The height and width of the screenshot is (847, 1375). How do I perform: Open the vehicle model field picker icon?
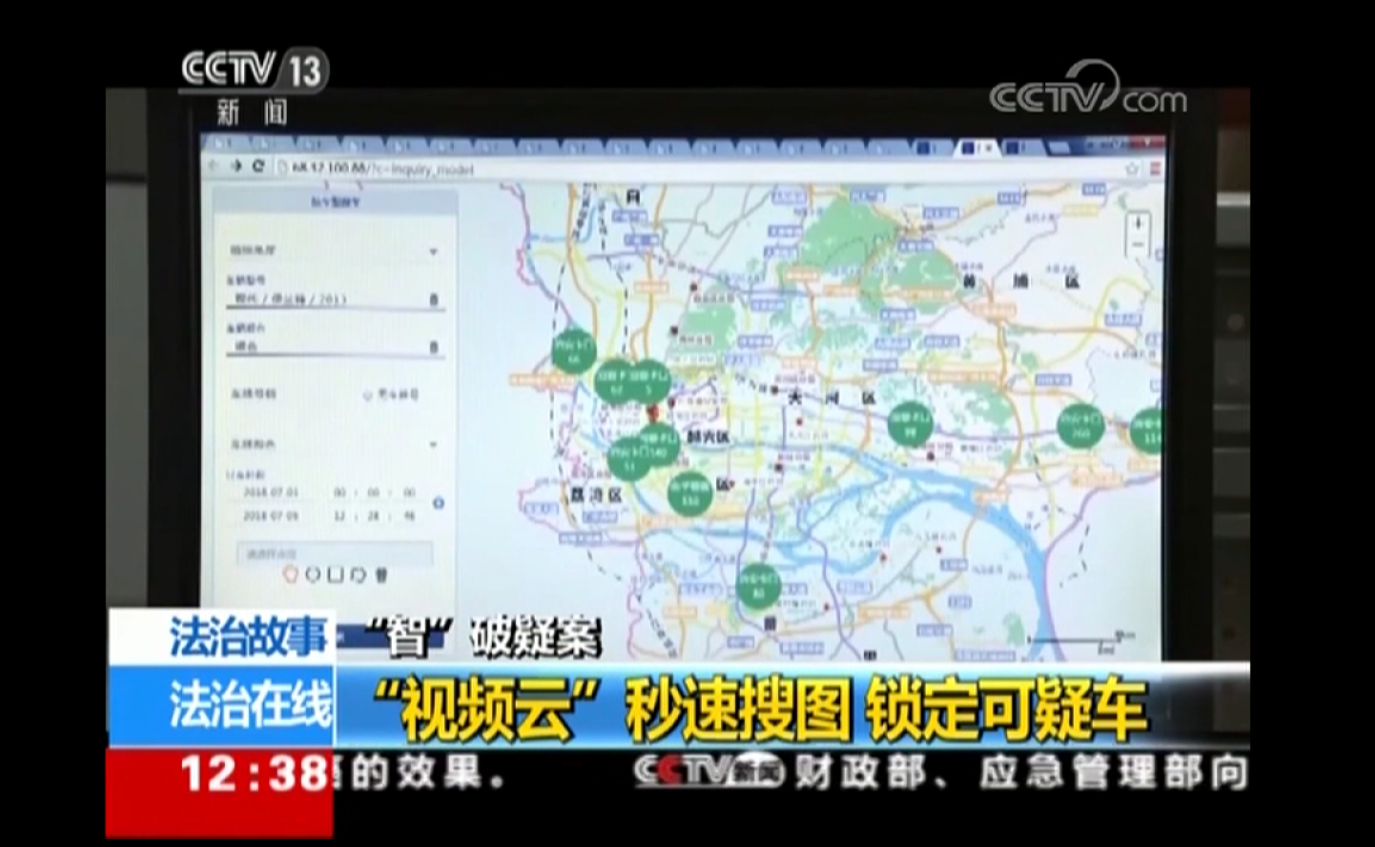(x=433, y=299)
